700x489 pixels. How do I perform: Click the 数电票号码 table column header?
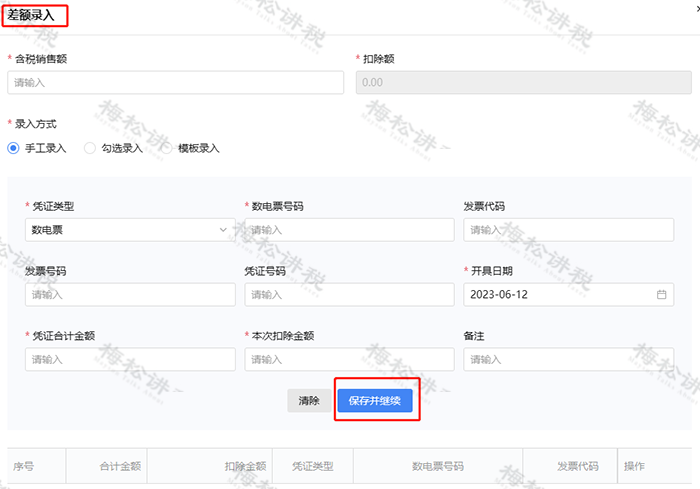pos(438,466)
